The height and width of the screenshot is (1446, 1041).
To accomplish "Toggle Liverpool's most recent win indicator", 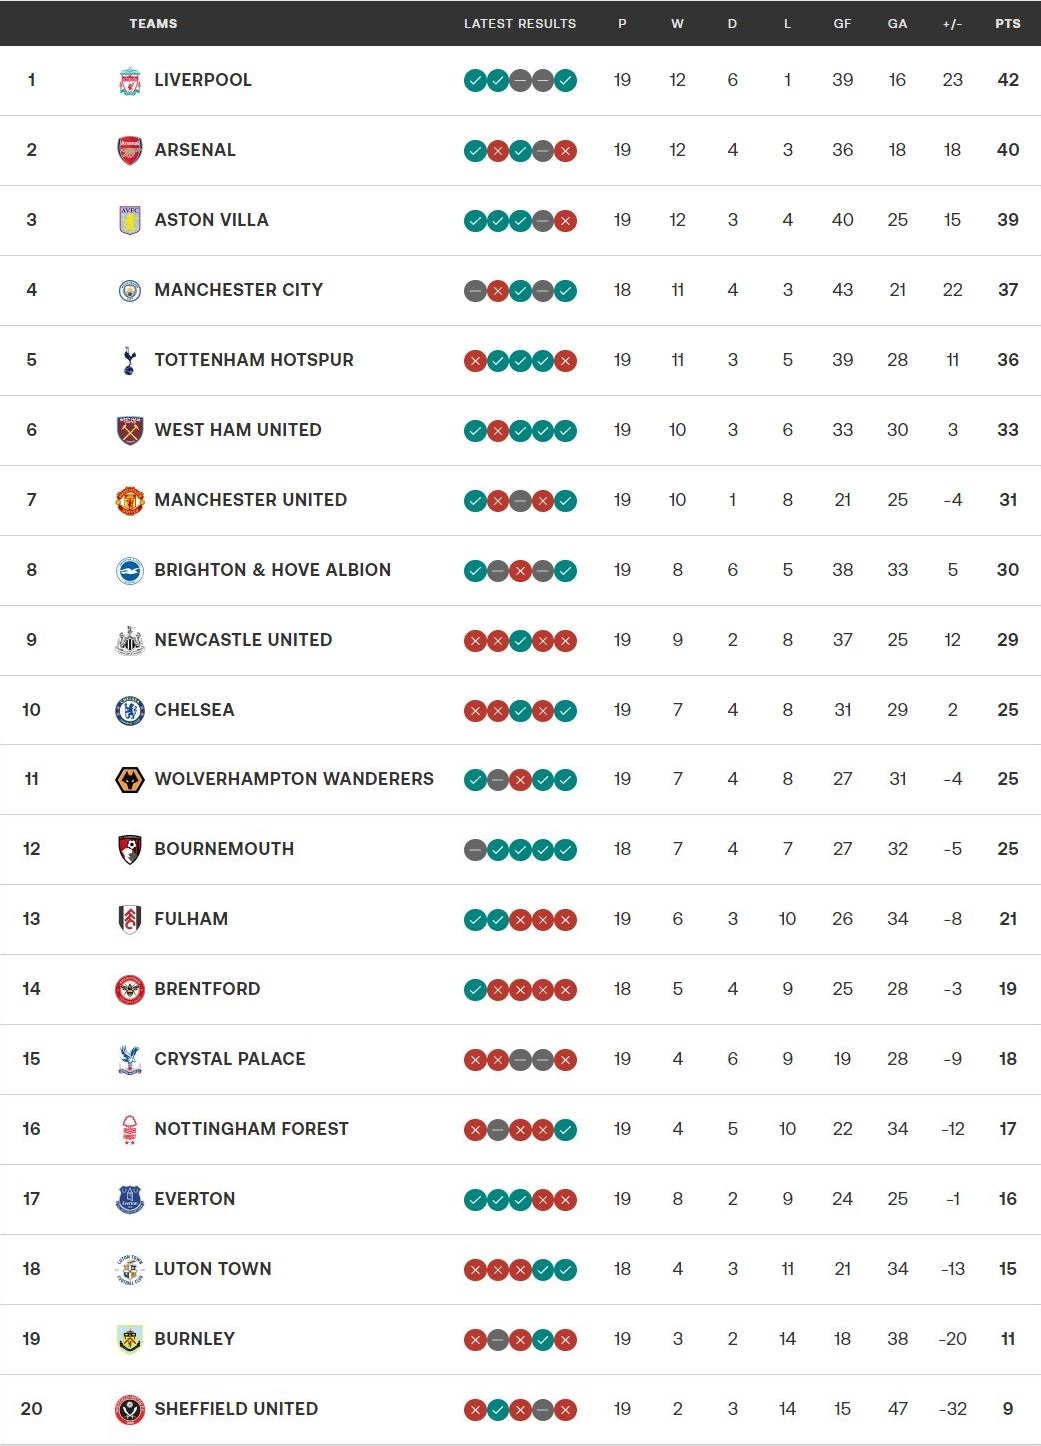I will pyautogui.click(x=566, y=80).
